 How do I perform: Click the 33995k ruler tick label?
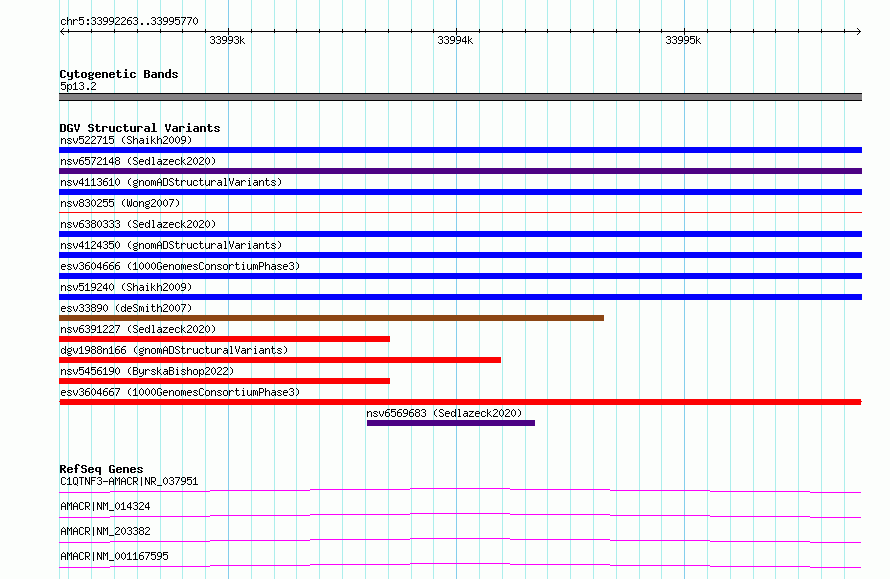tap(683, 40)
